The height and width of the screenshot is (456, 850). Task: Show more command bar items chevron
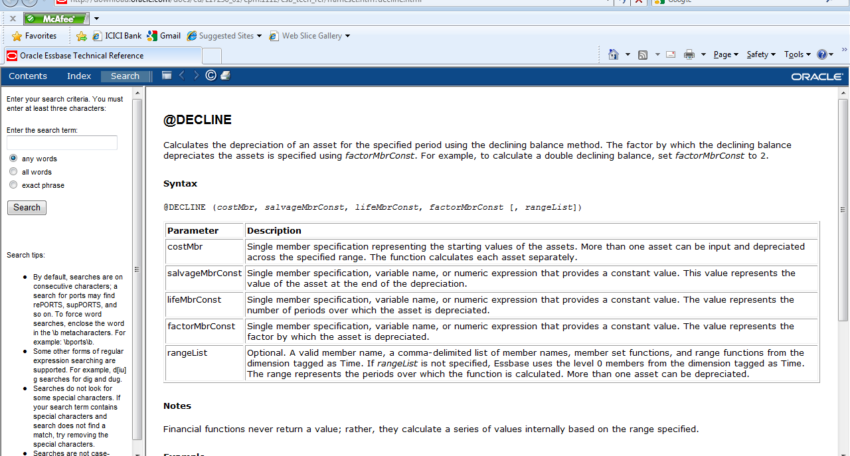[x=844, y=50]
